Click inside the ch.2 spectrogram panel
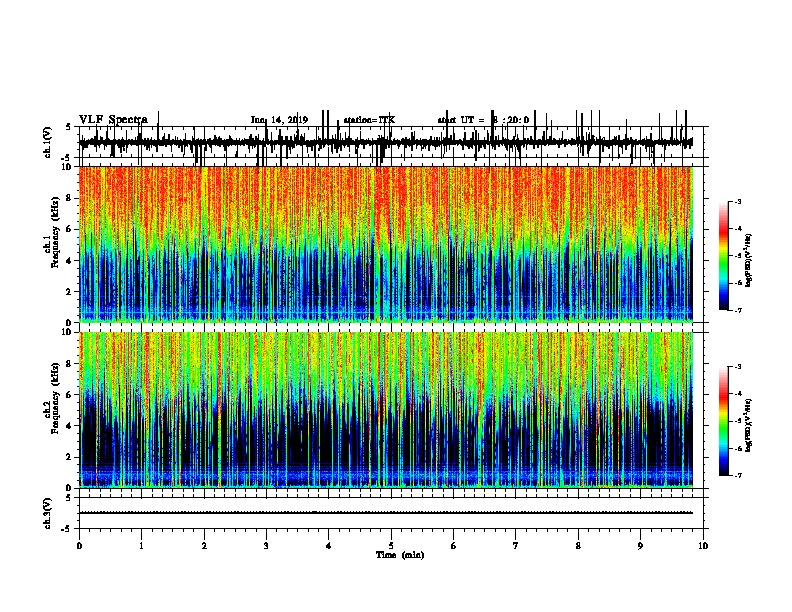Viewport: 792px width, 612px height. coord(385,410)
